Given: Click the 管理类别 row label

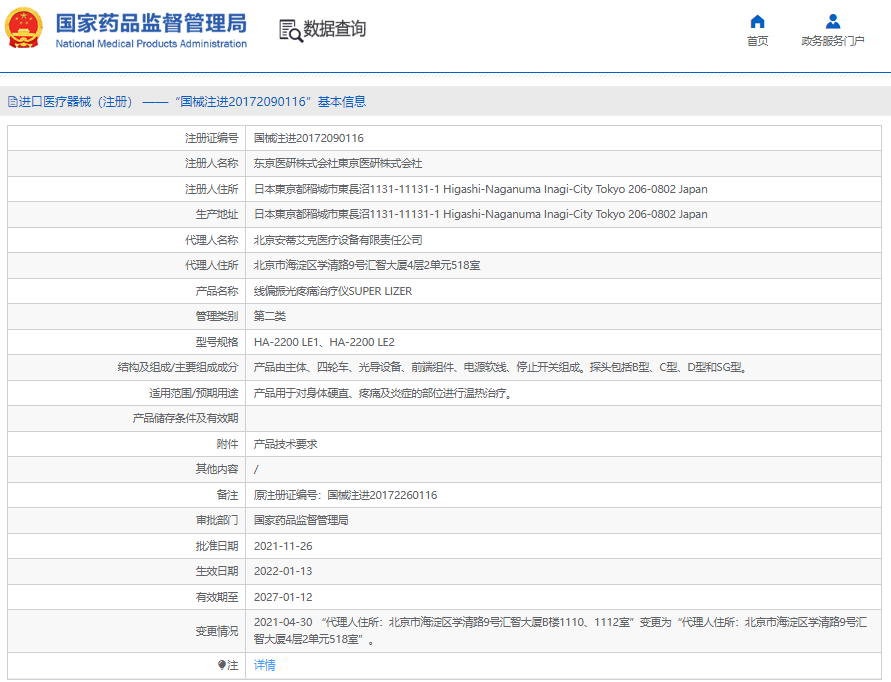Looking at the screenshot, I should click(x=216, y=316).
